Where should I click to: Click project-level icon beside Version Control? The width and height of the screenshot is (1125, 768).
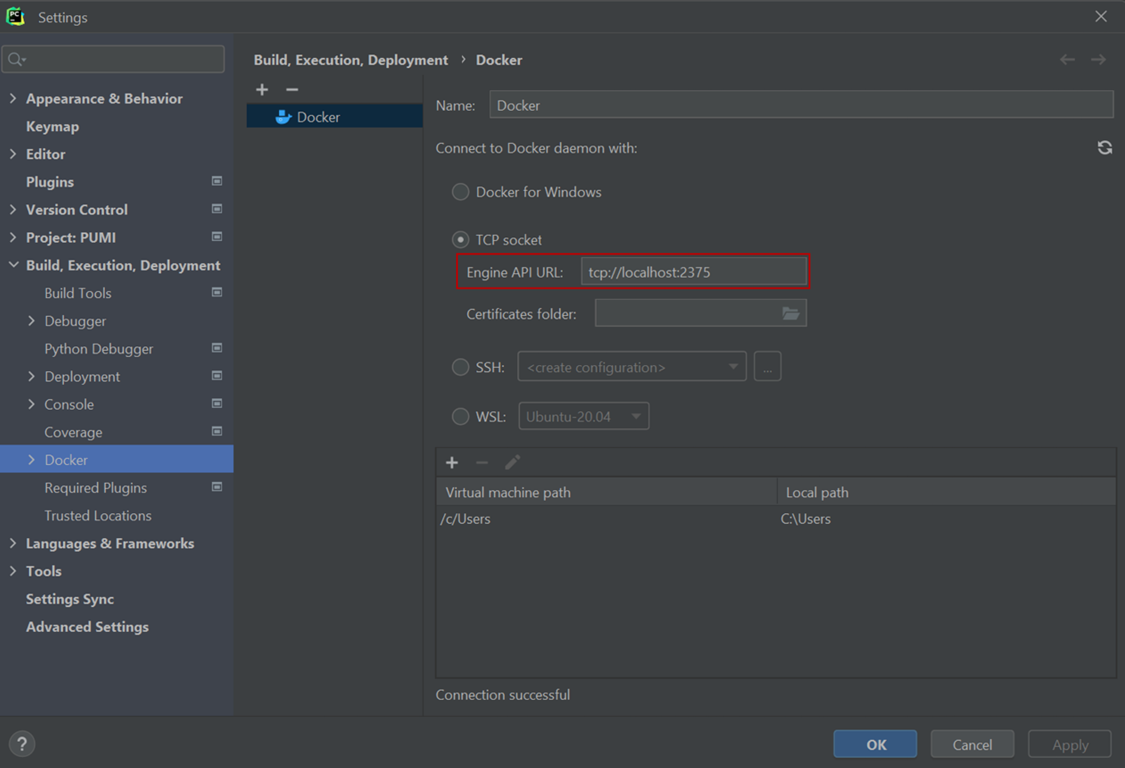(x=217, y=209)
